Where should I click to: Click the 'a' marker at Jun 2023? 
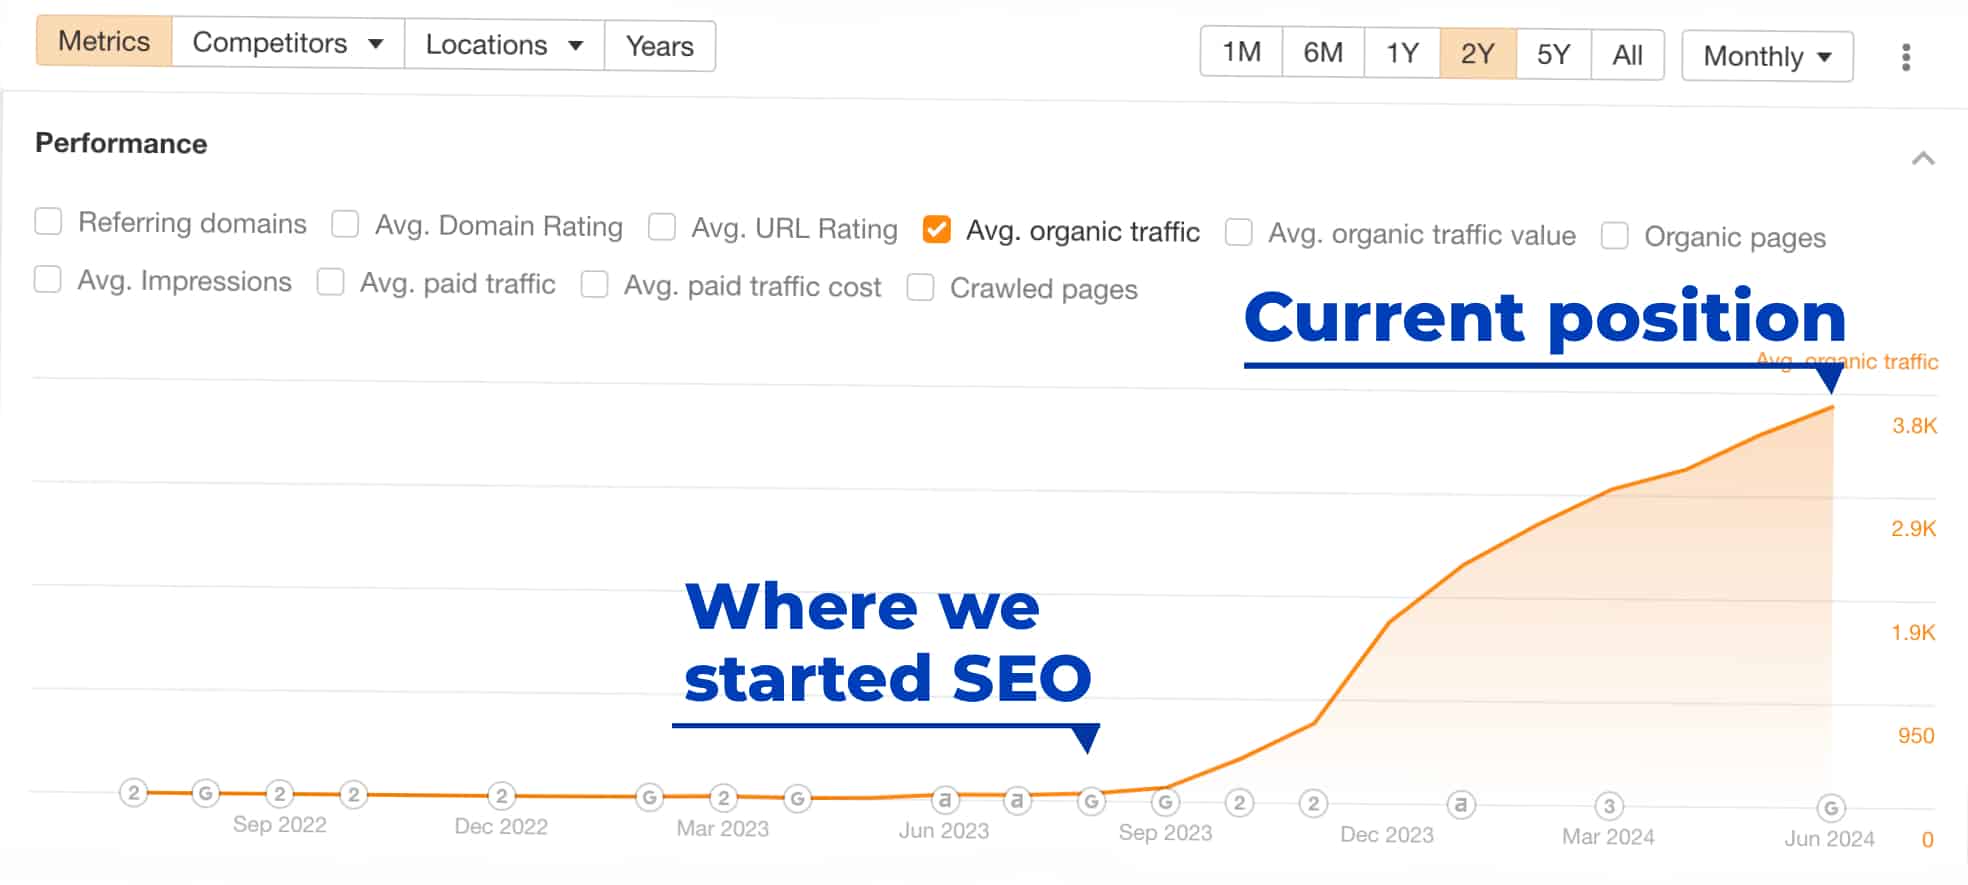click(x=944, y=800)
